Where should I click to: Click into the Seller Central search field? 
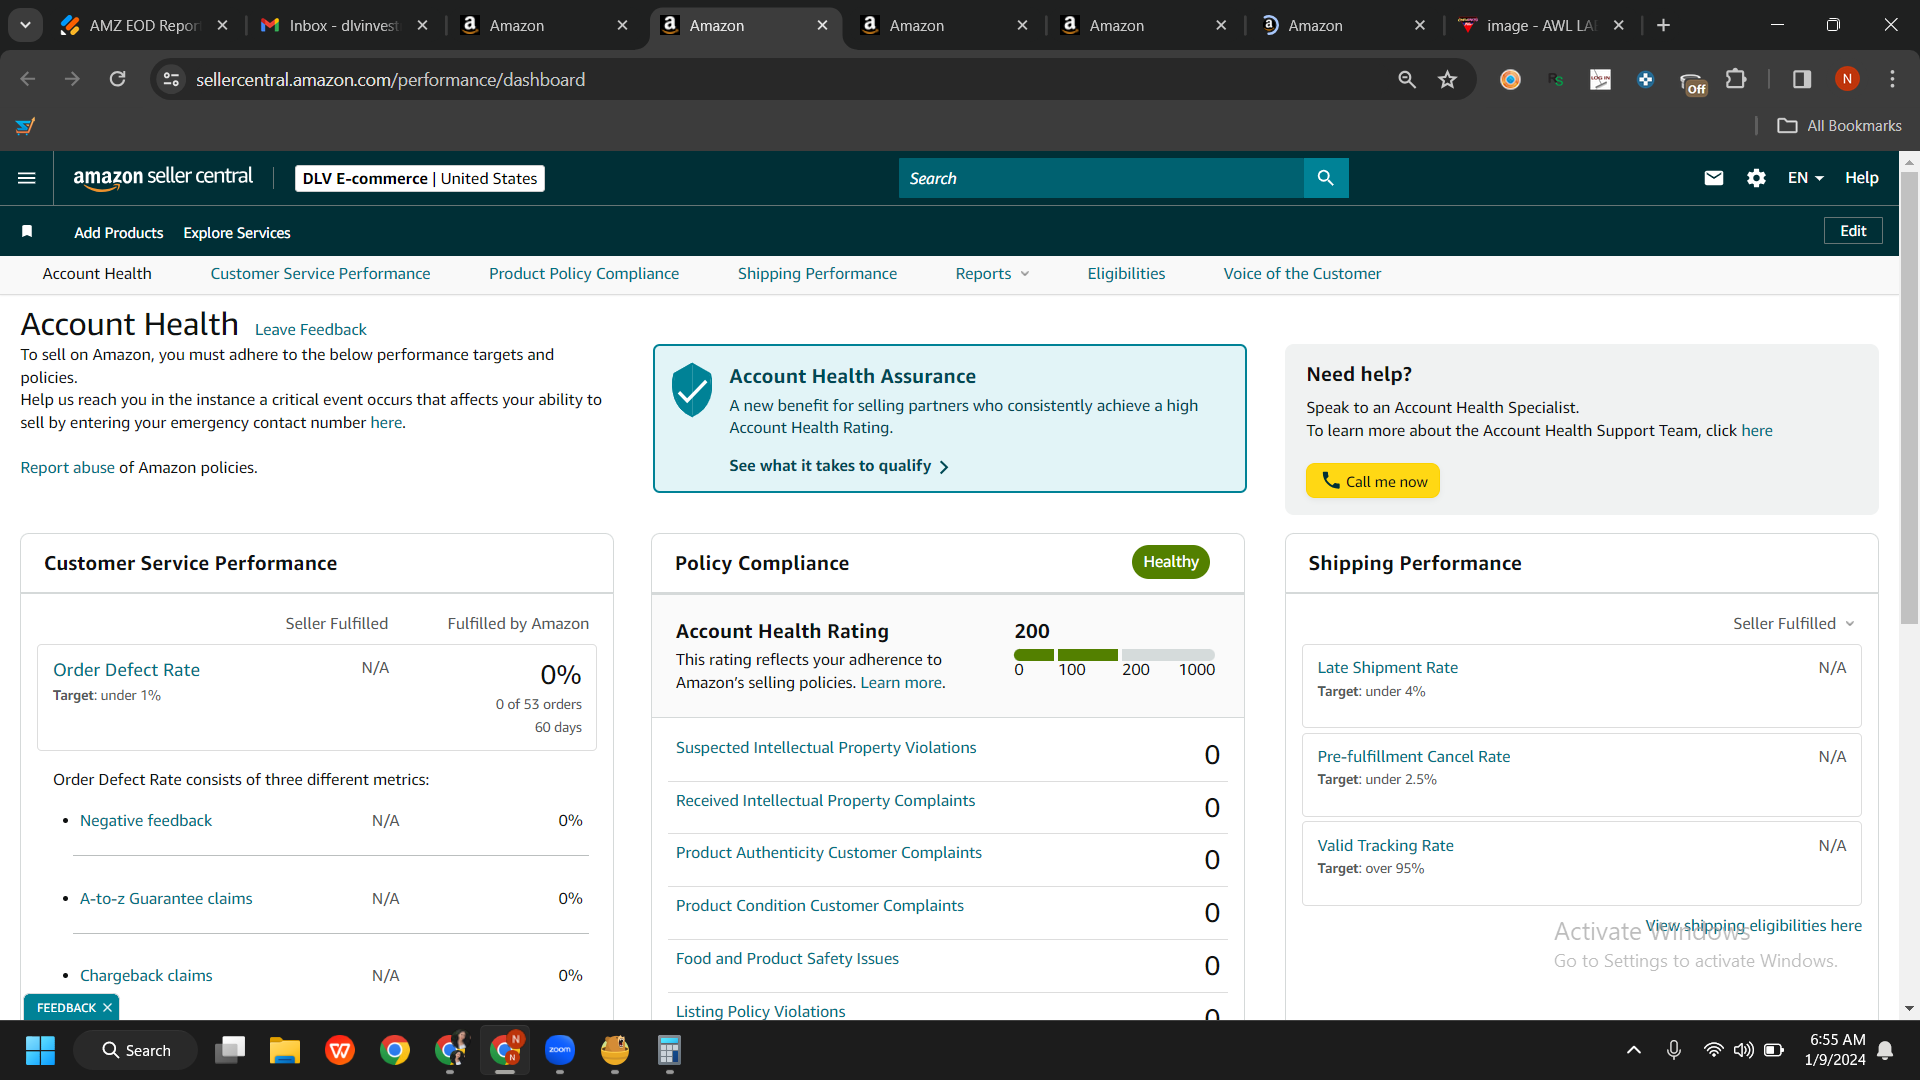coord(1101,178)
